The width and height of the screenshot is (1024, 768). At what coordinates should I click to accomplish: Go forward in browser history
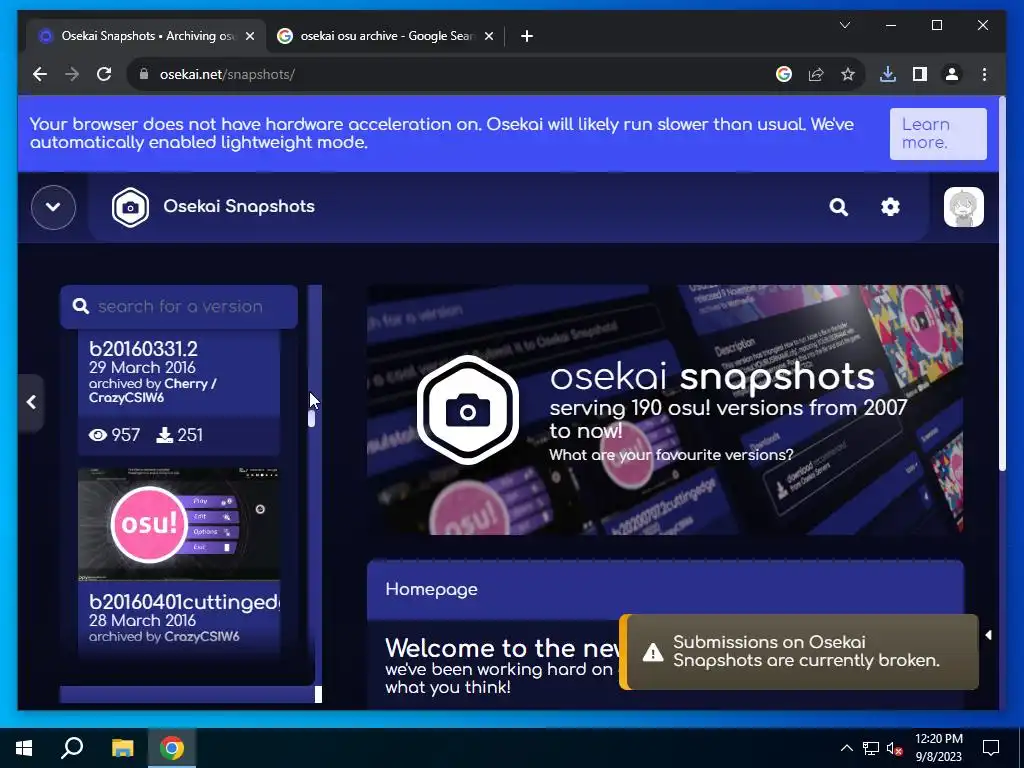[x=72, y=74]
